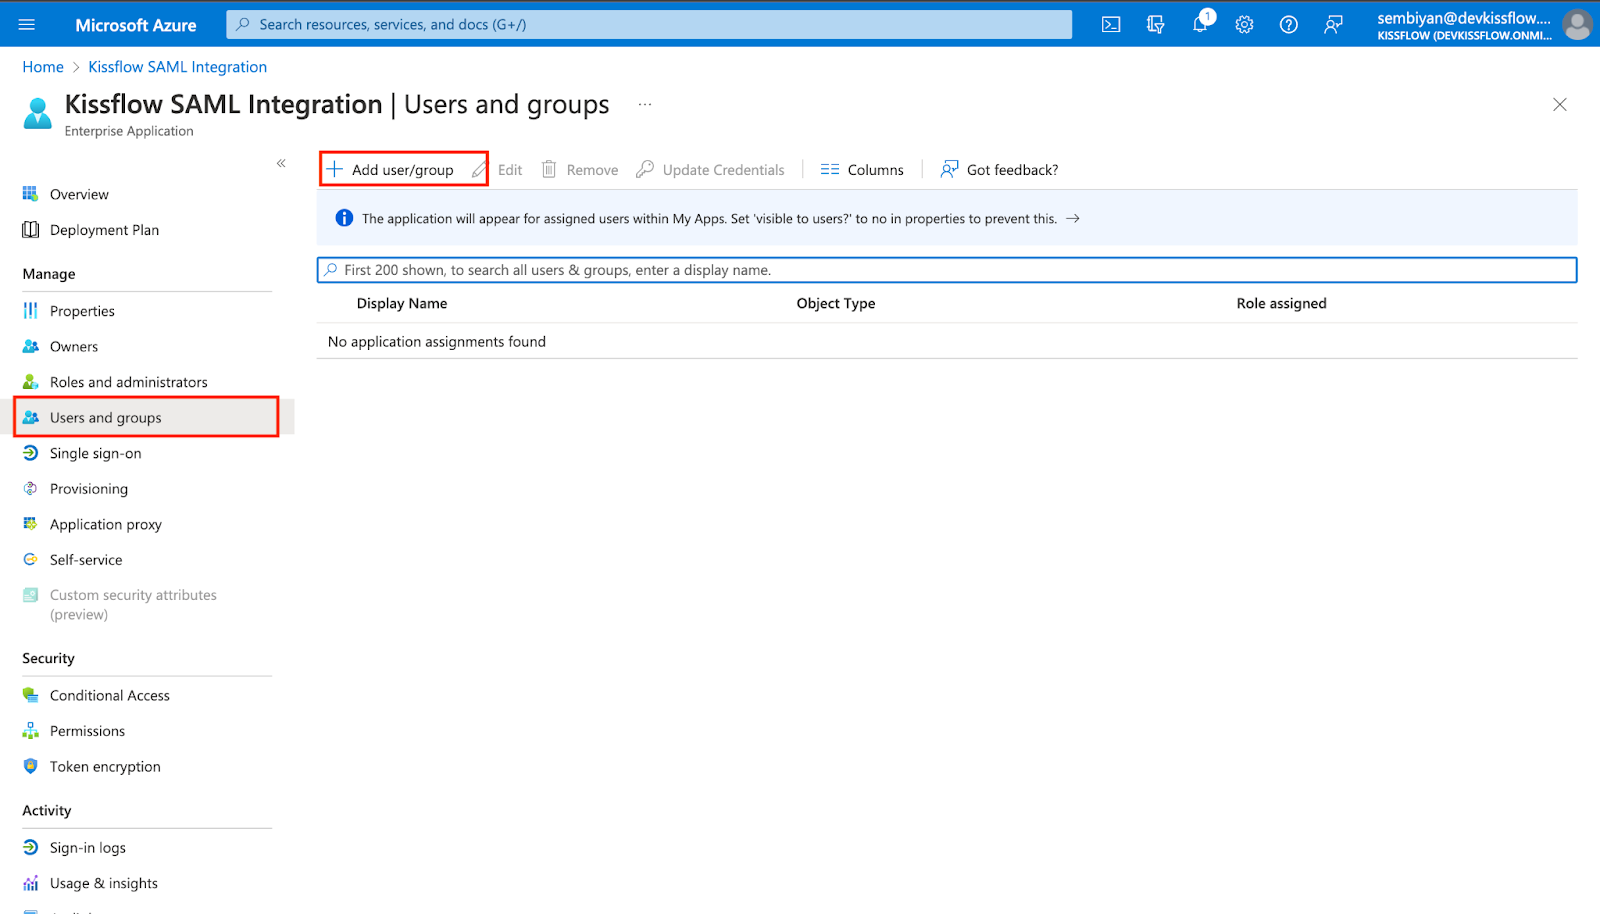Image resolution: width=1600 pixels, height=914 pixels.
Task: Open the top bar feedback icon
Action: [1333, 25]
